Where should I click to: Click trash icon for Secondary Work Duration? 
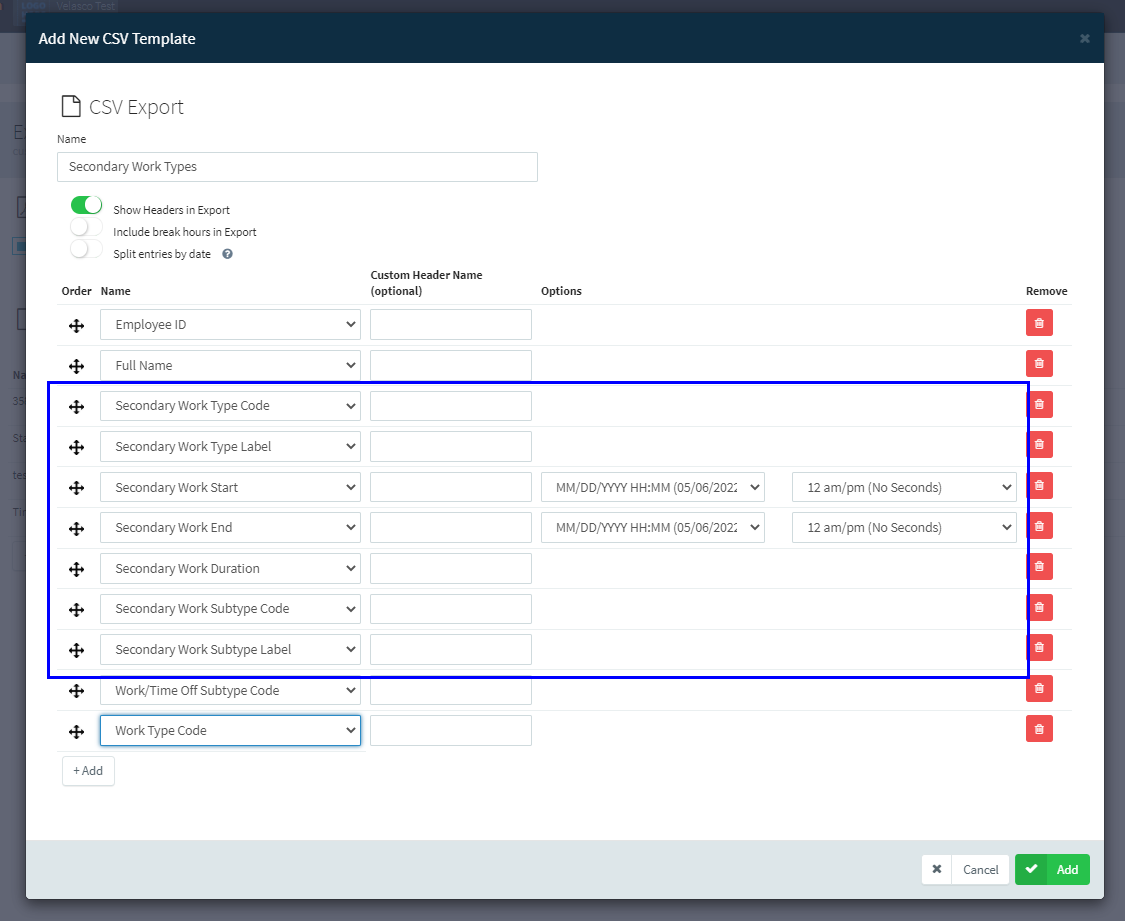(x=1039, y=567)
